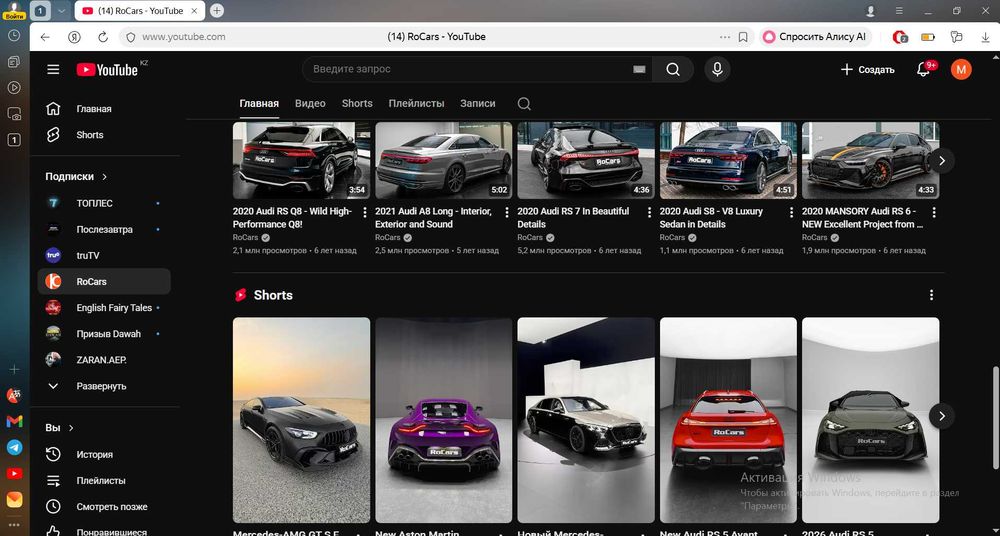Viewport: 1000px width, 536px height.
Task: Open the on-screen keyboard icon in search
Action: (640, 69)
